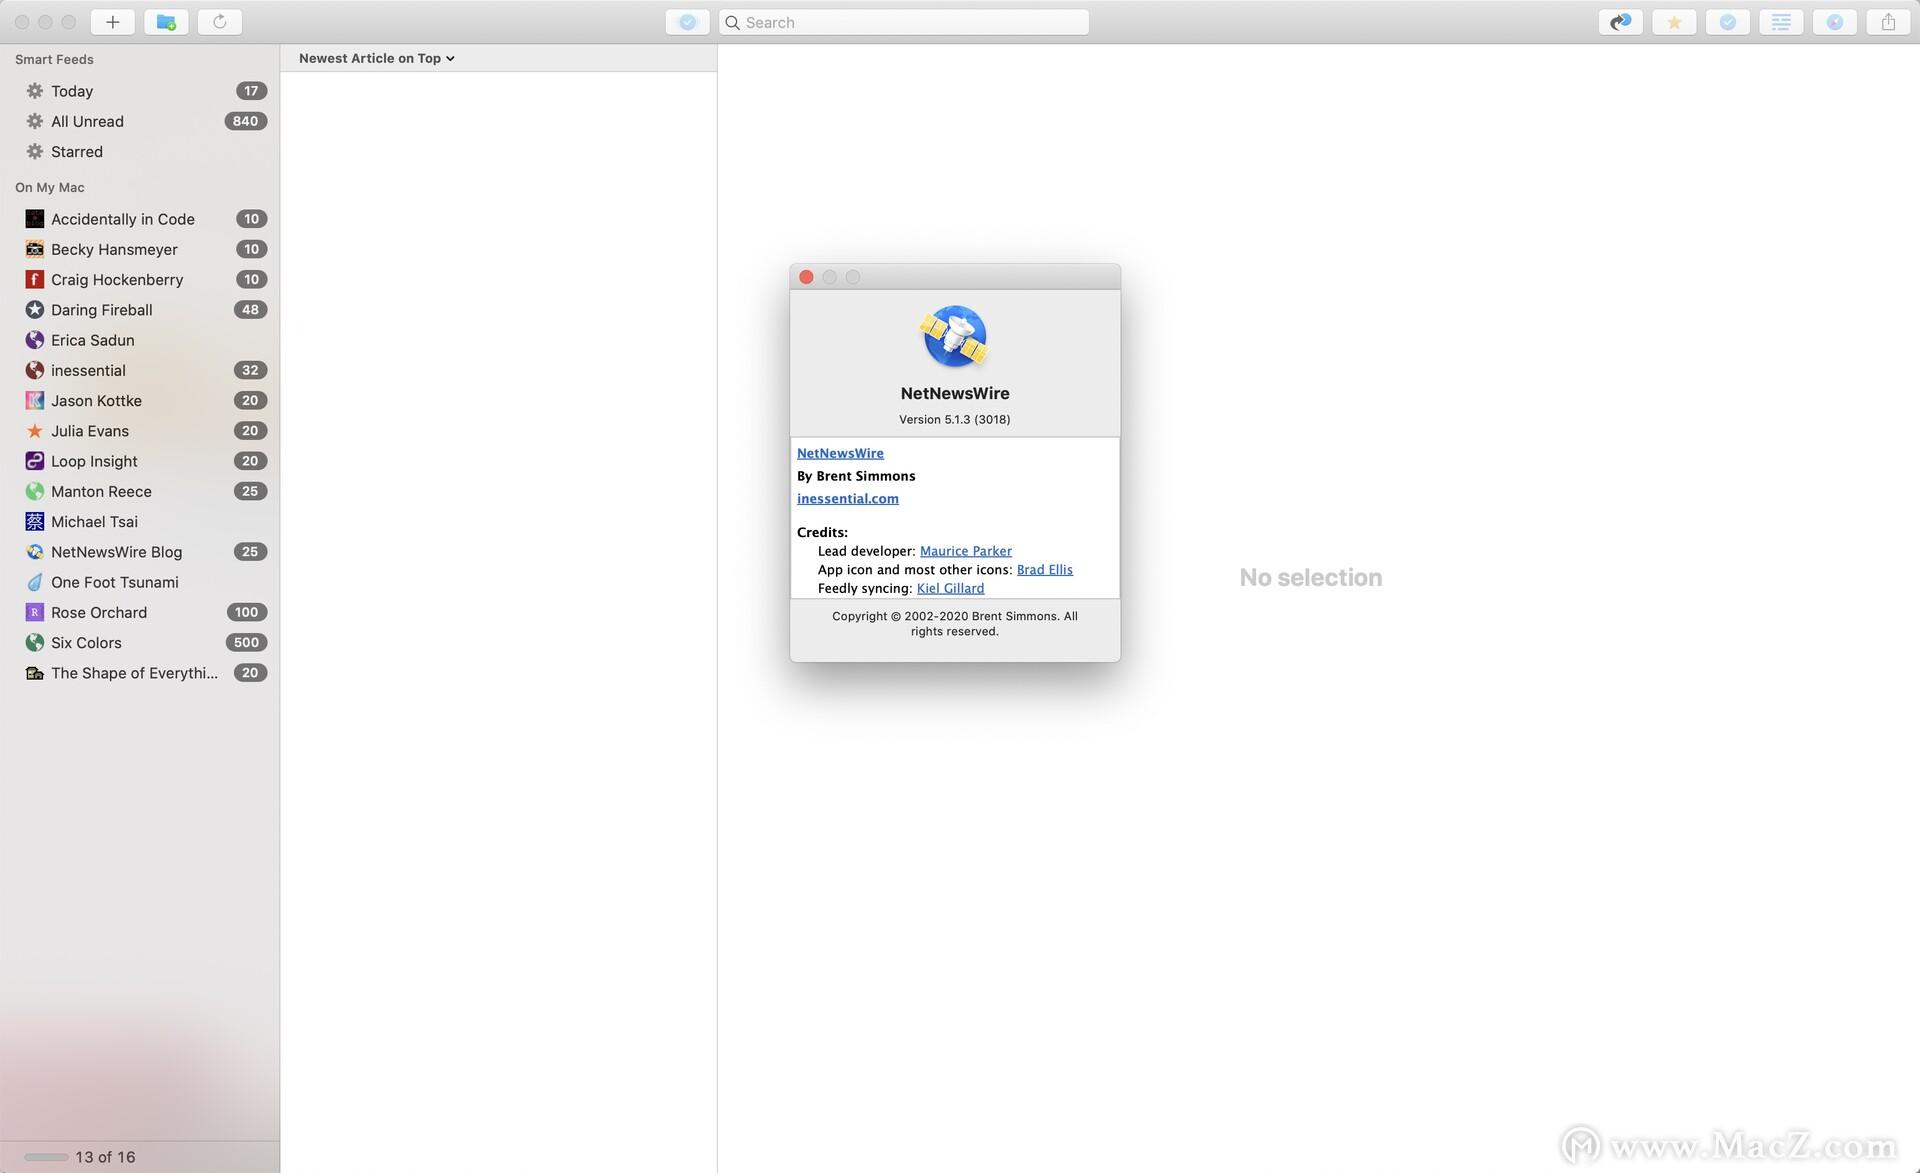
Task: Click the refresh progress bar in sidebar footer
Action: click(46, 1157)
